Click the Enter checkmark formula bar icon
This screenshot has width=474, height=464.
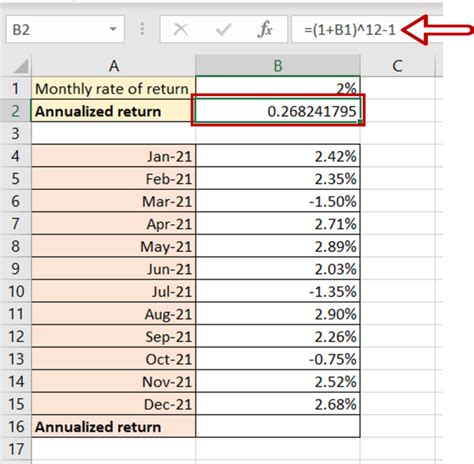point(223,30)
